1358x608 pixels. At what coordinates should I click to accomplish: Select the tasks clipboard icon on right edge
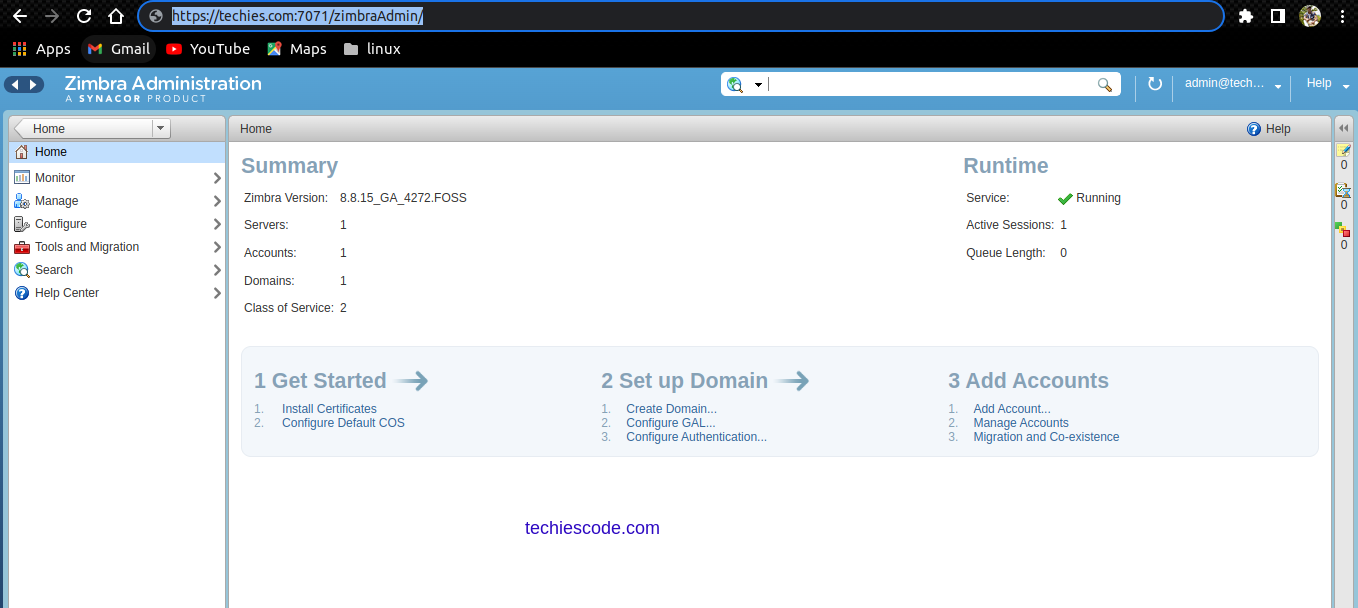[x=1344, y=190]
